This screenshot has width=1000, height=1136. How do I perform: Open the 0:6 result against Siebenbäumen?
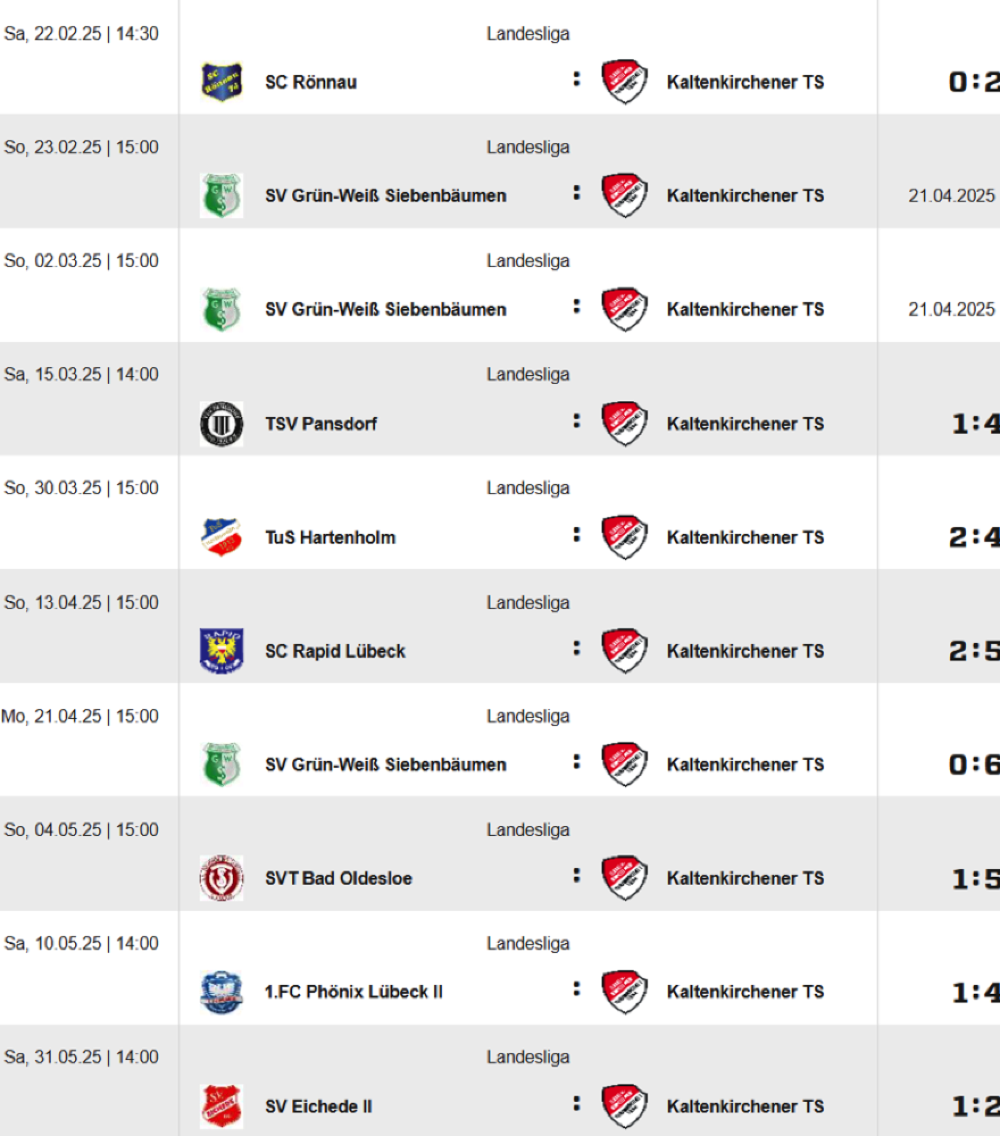coord(974,765)
